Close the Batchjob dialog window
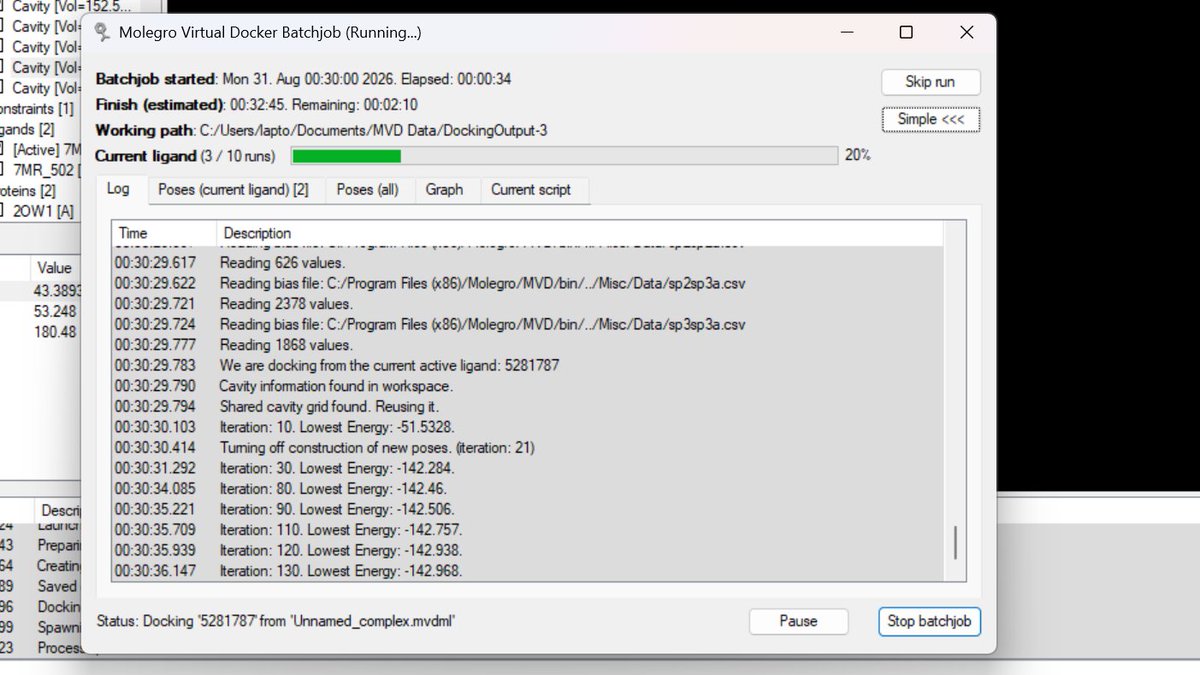 point(966,33)
